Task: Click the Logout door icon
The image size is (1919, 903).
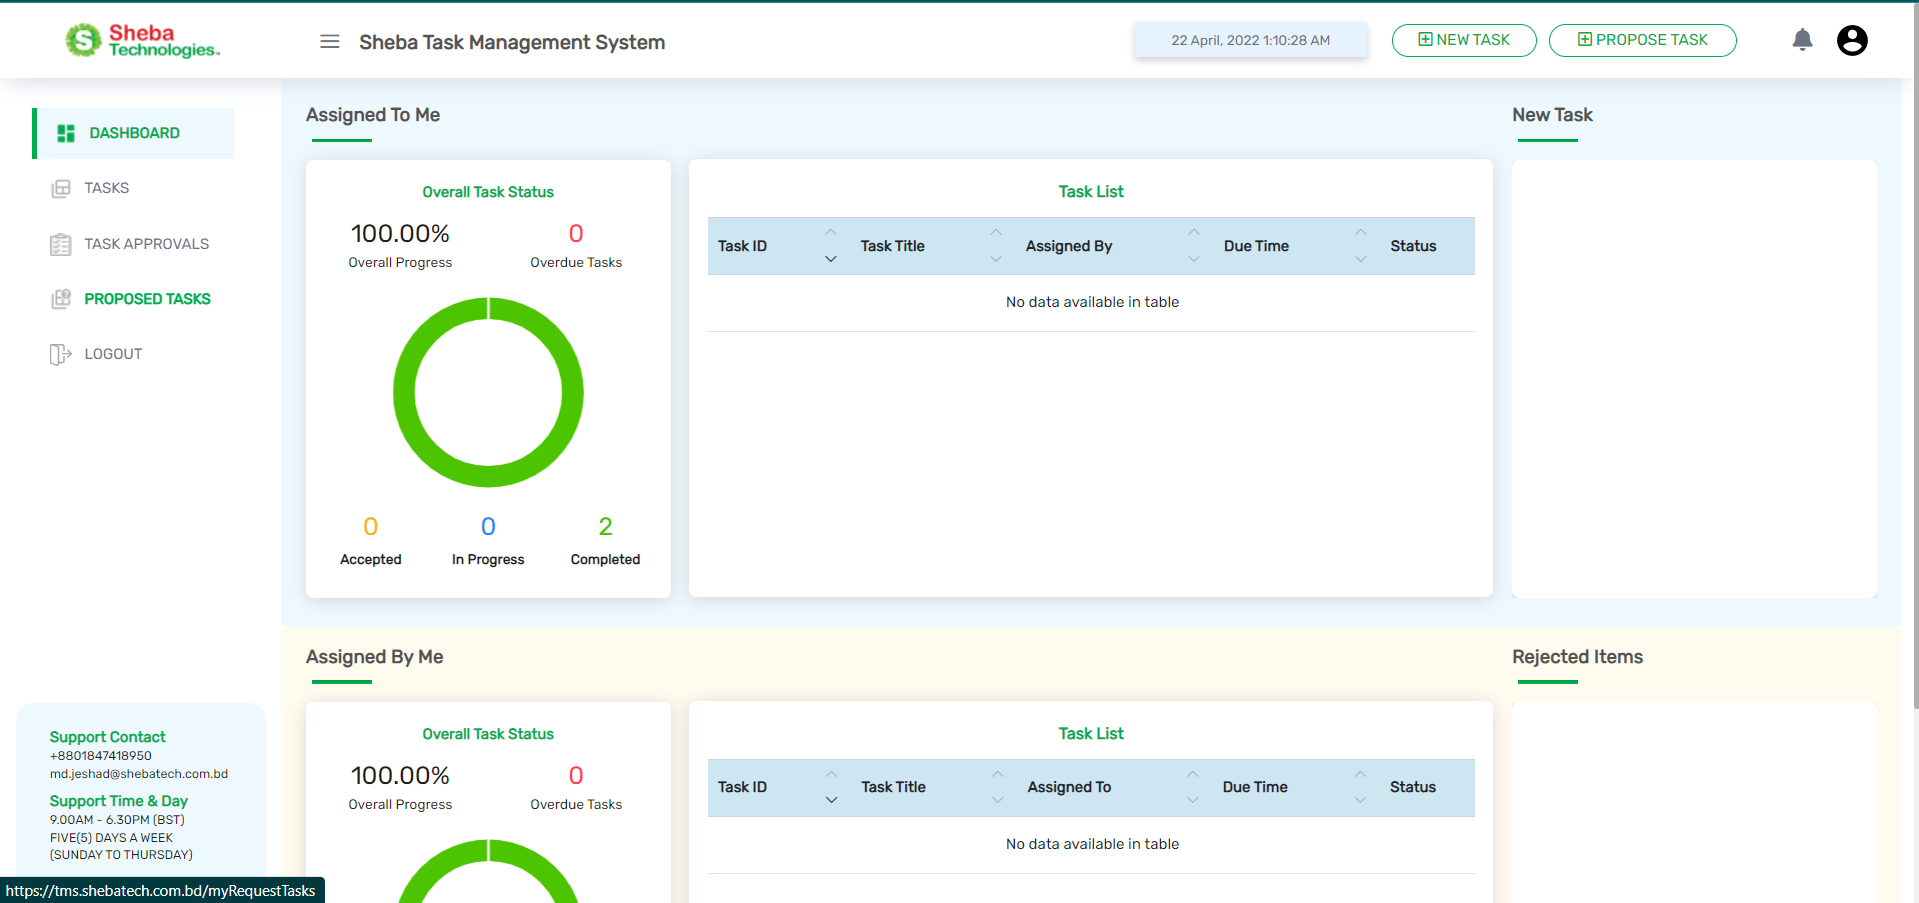Action: click(x=61, y=354)
